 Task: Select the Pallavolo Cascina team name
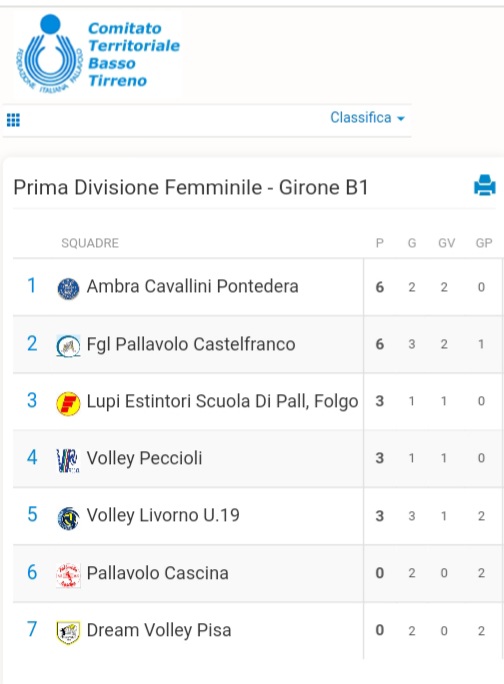tap(158, 573)
